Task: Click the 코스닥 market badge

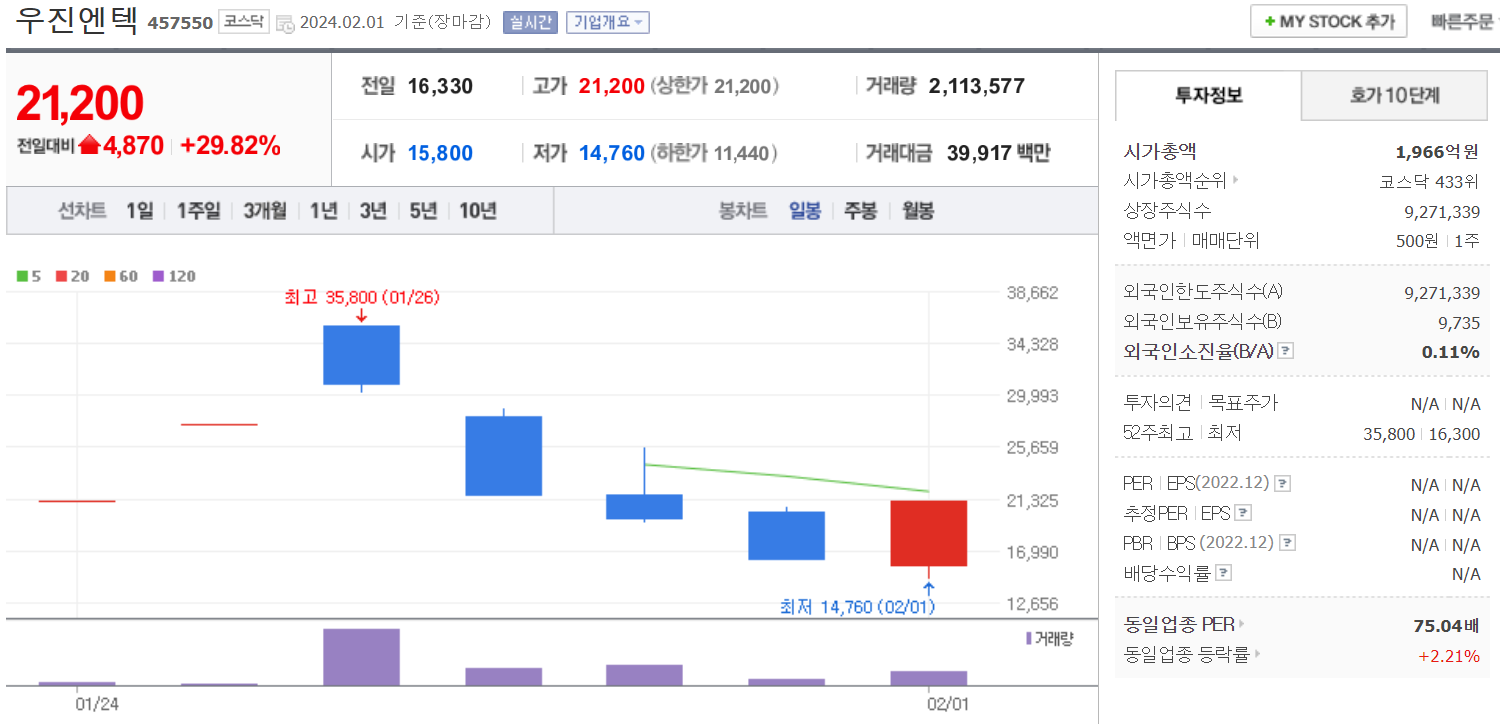Action: click(x=244, y=21)
